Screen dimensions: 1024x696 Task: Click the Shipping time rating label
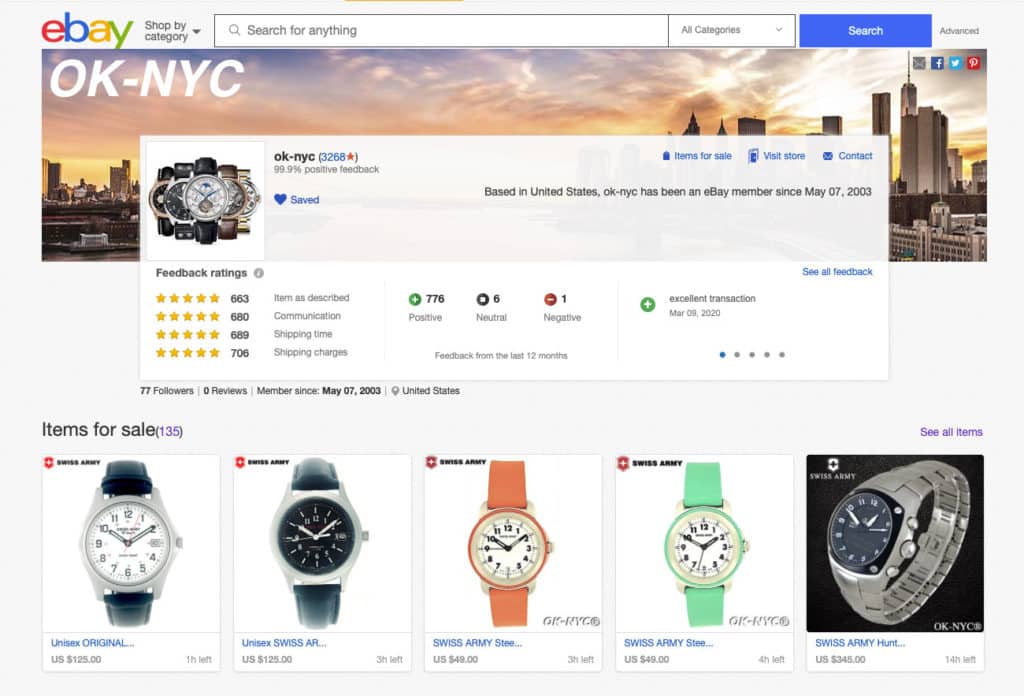303,334
